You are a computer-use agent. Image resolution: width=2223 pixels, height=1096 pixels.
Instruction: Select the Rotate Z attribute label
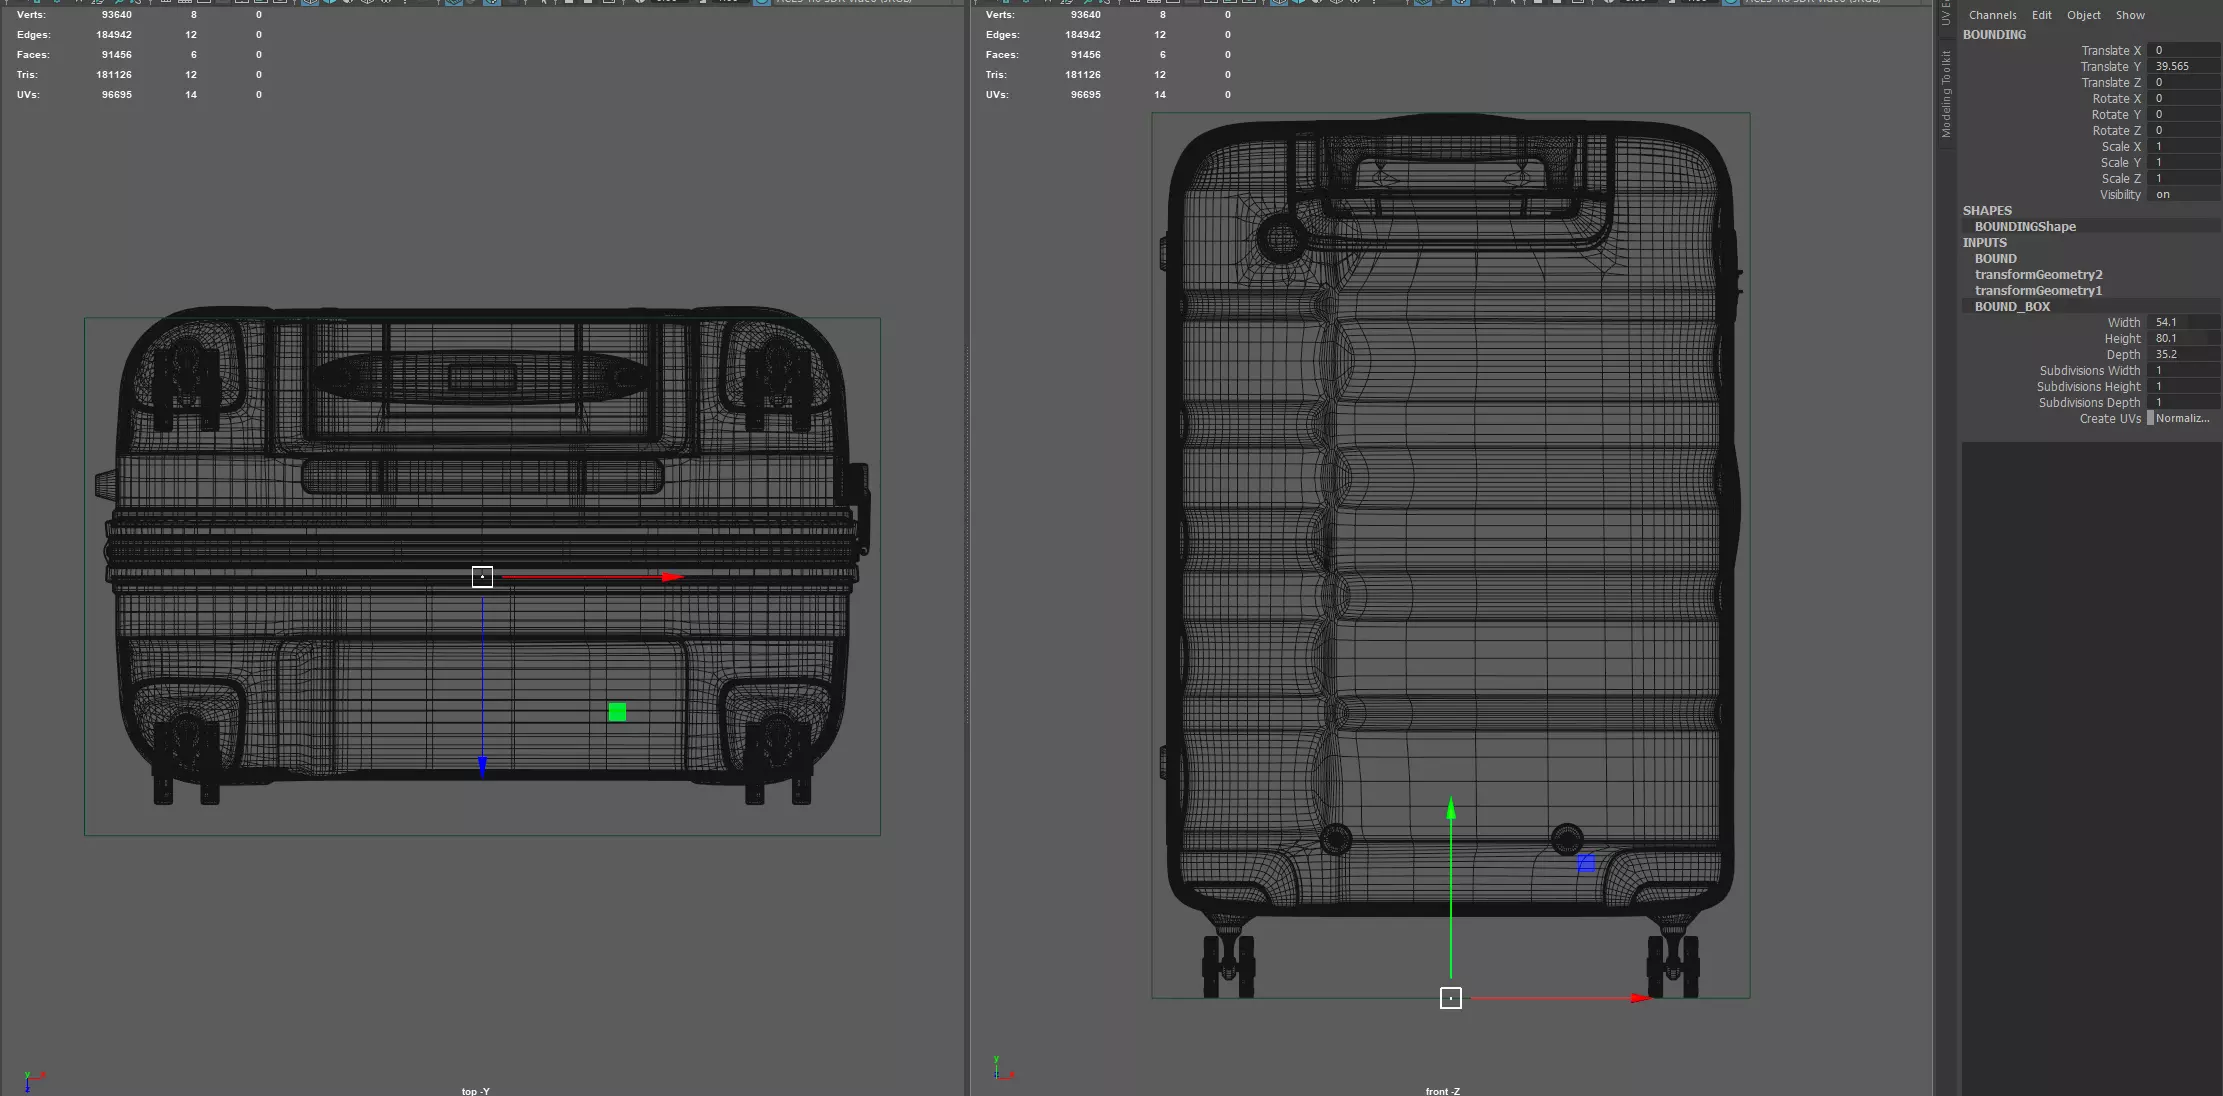(x=2116, y=130)
